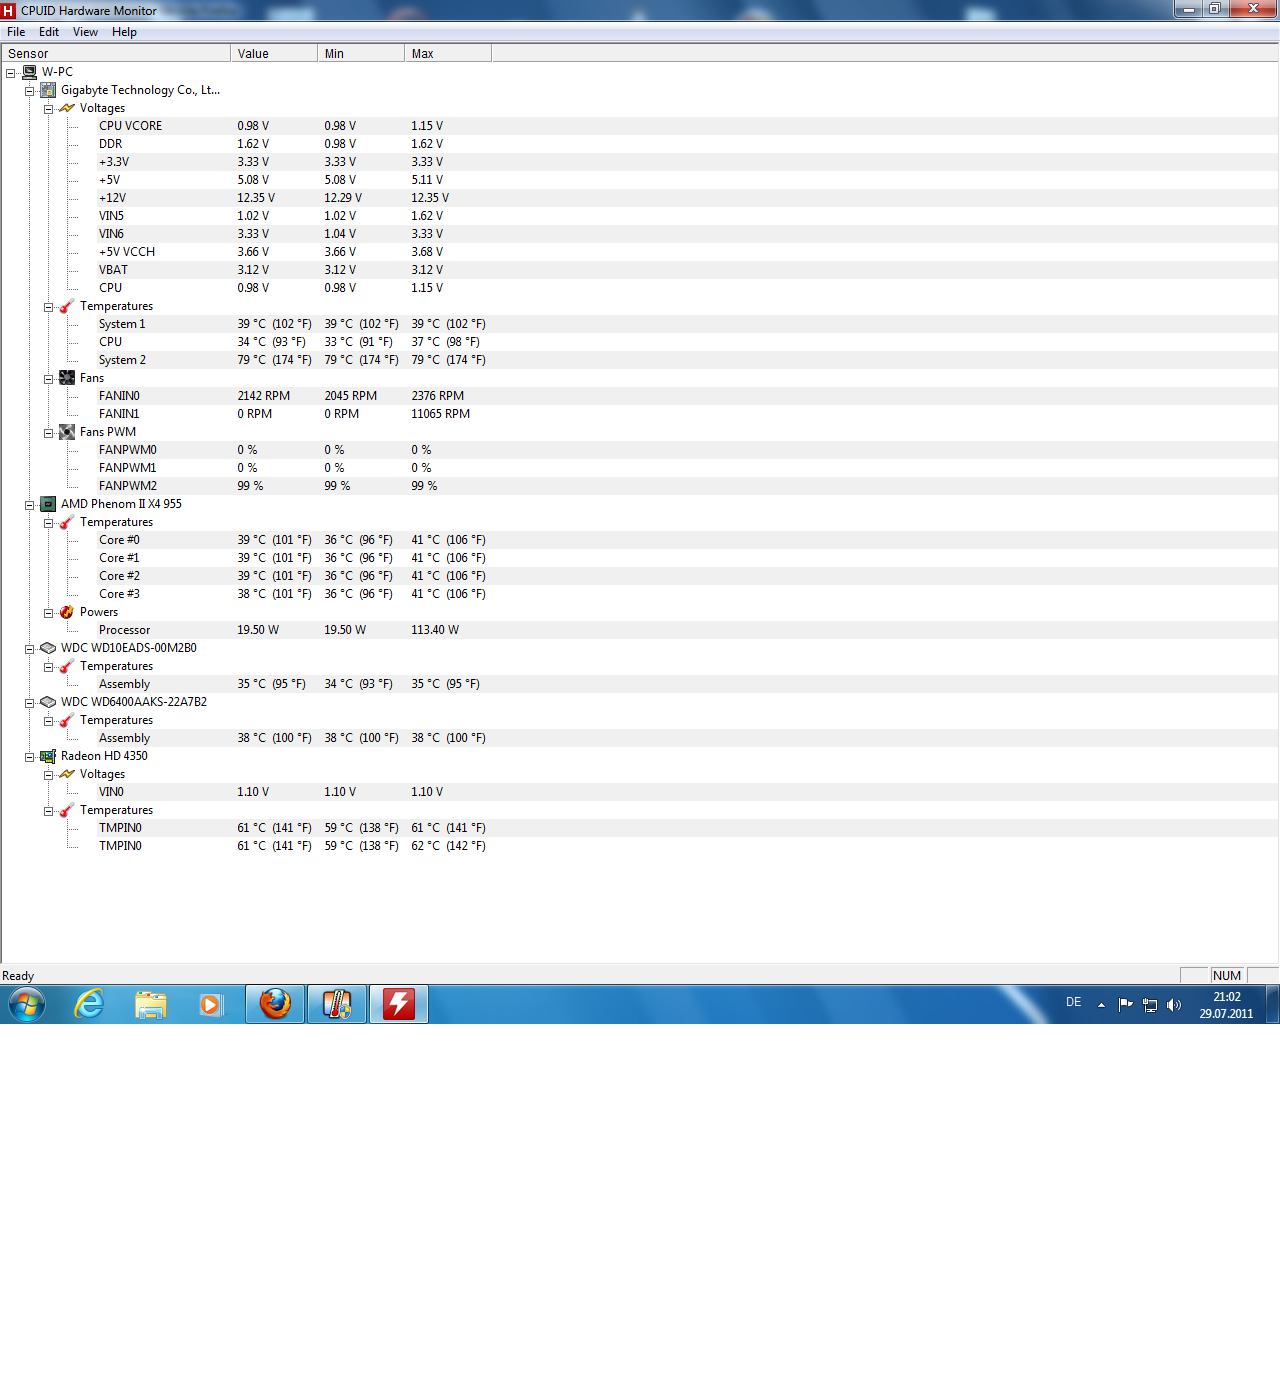Collapse the Powers group
Screen dimensions: 1280x1399
pyautogui.click(x=48, y=613)
